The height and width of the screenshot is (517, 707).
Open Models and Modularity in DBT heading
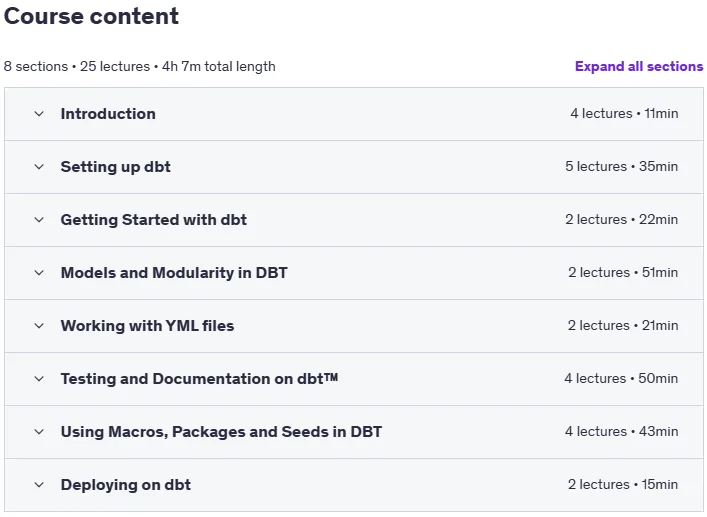pos(174,273)
